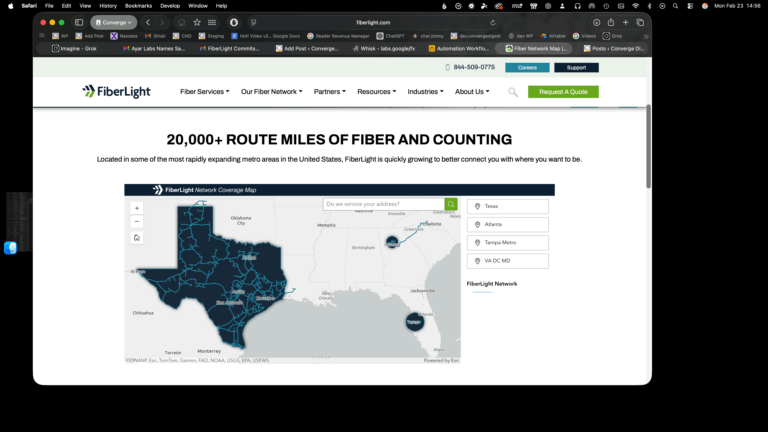The height and width of the screenshot is (432, 768).
Task: Open the ChatGPT bookmark
Action: pyautogui.click(x=390, y=36)
